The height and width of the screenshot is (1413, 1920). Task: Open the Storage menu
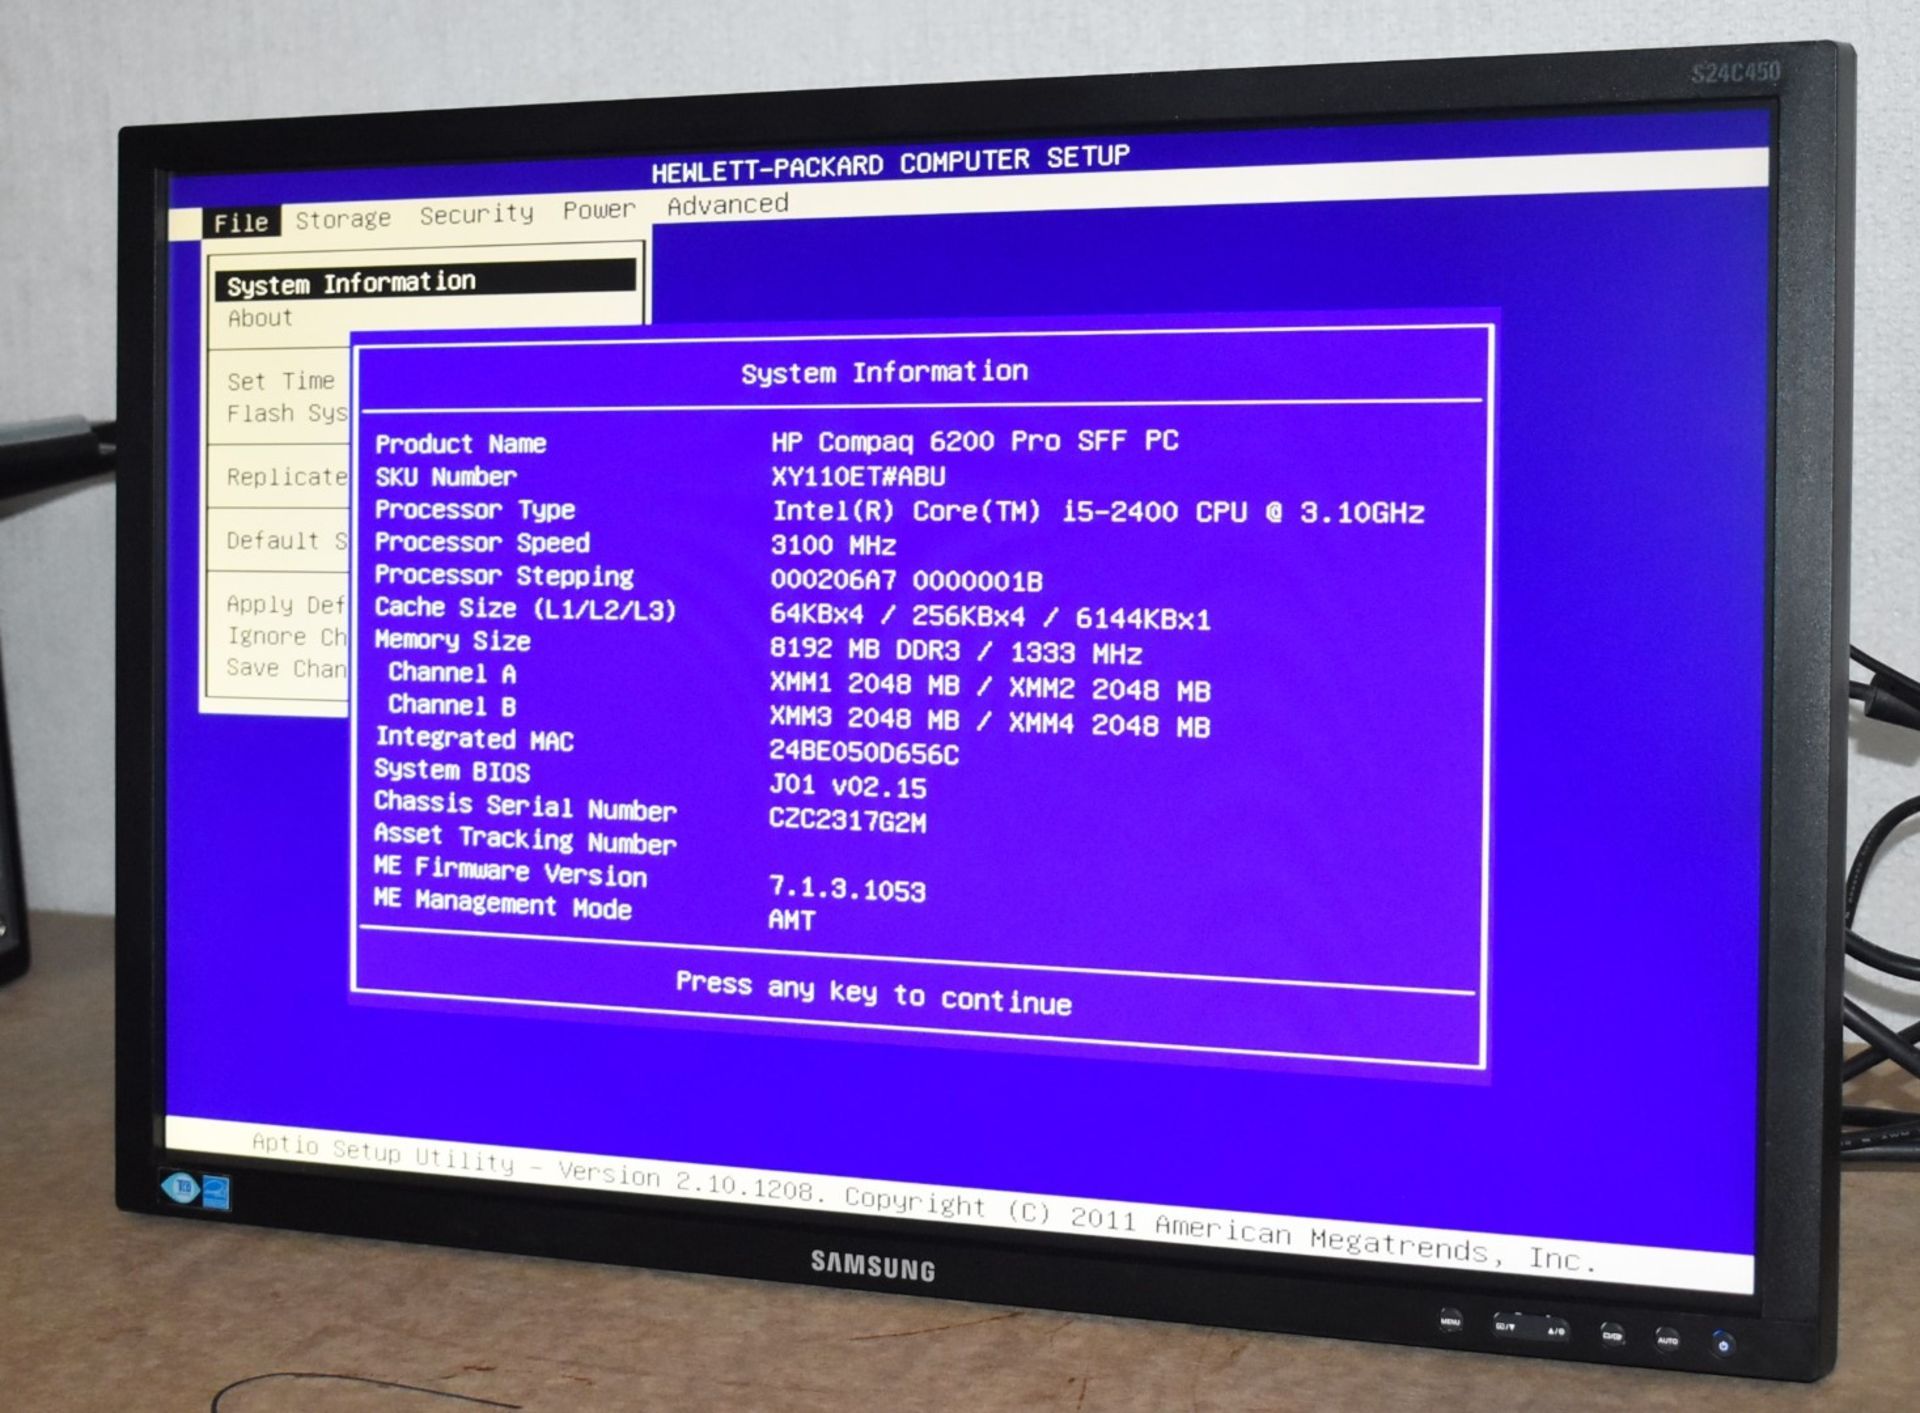pos(342,219)
